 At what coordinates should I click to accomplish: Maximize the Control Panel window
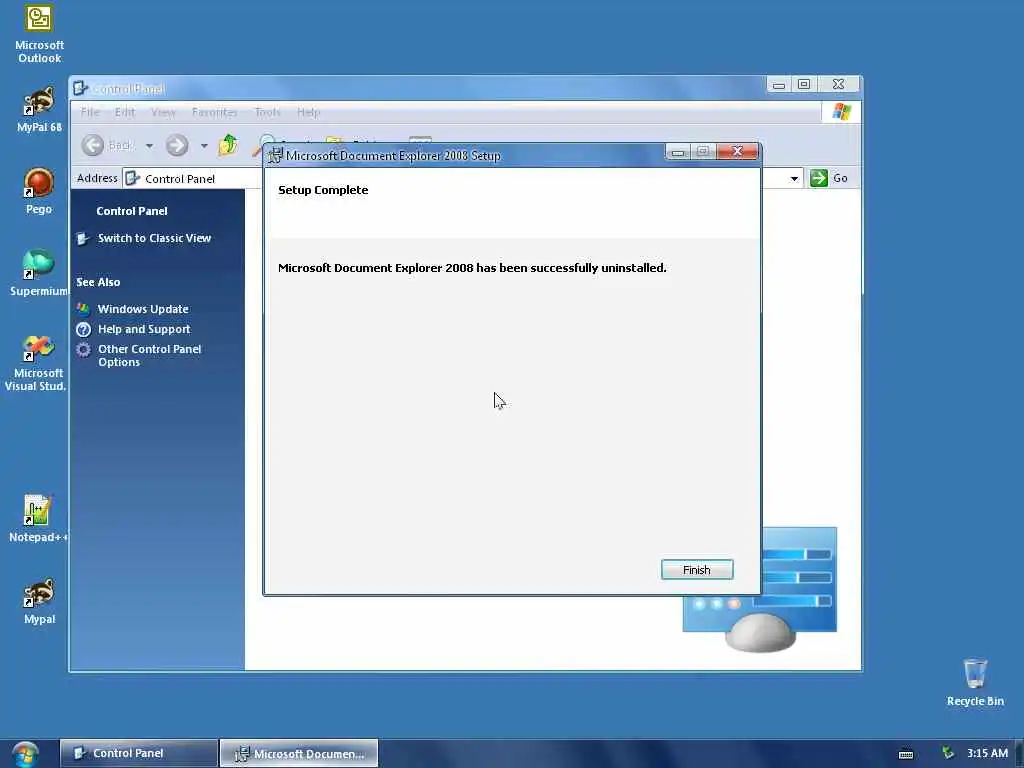[x=804, y=84]
